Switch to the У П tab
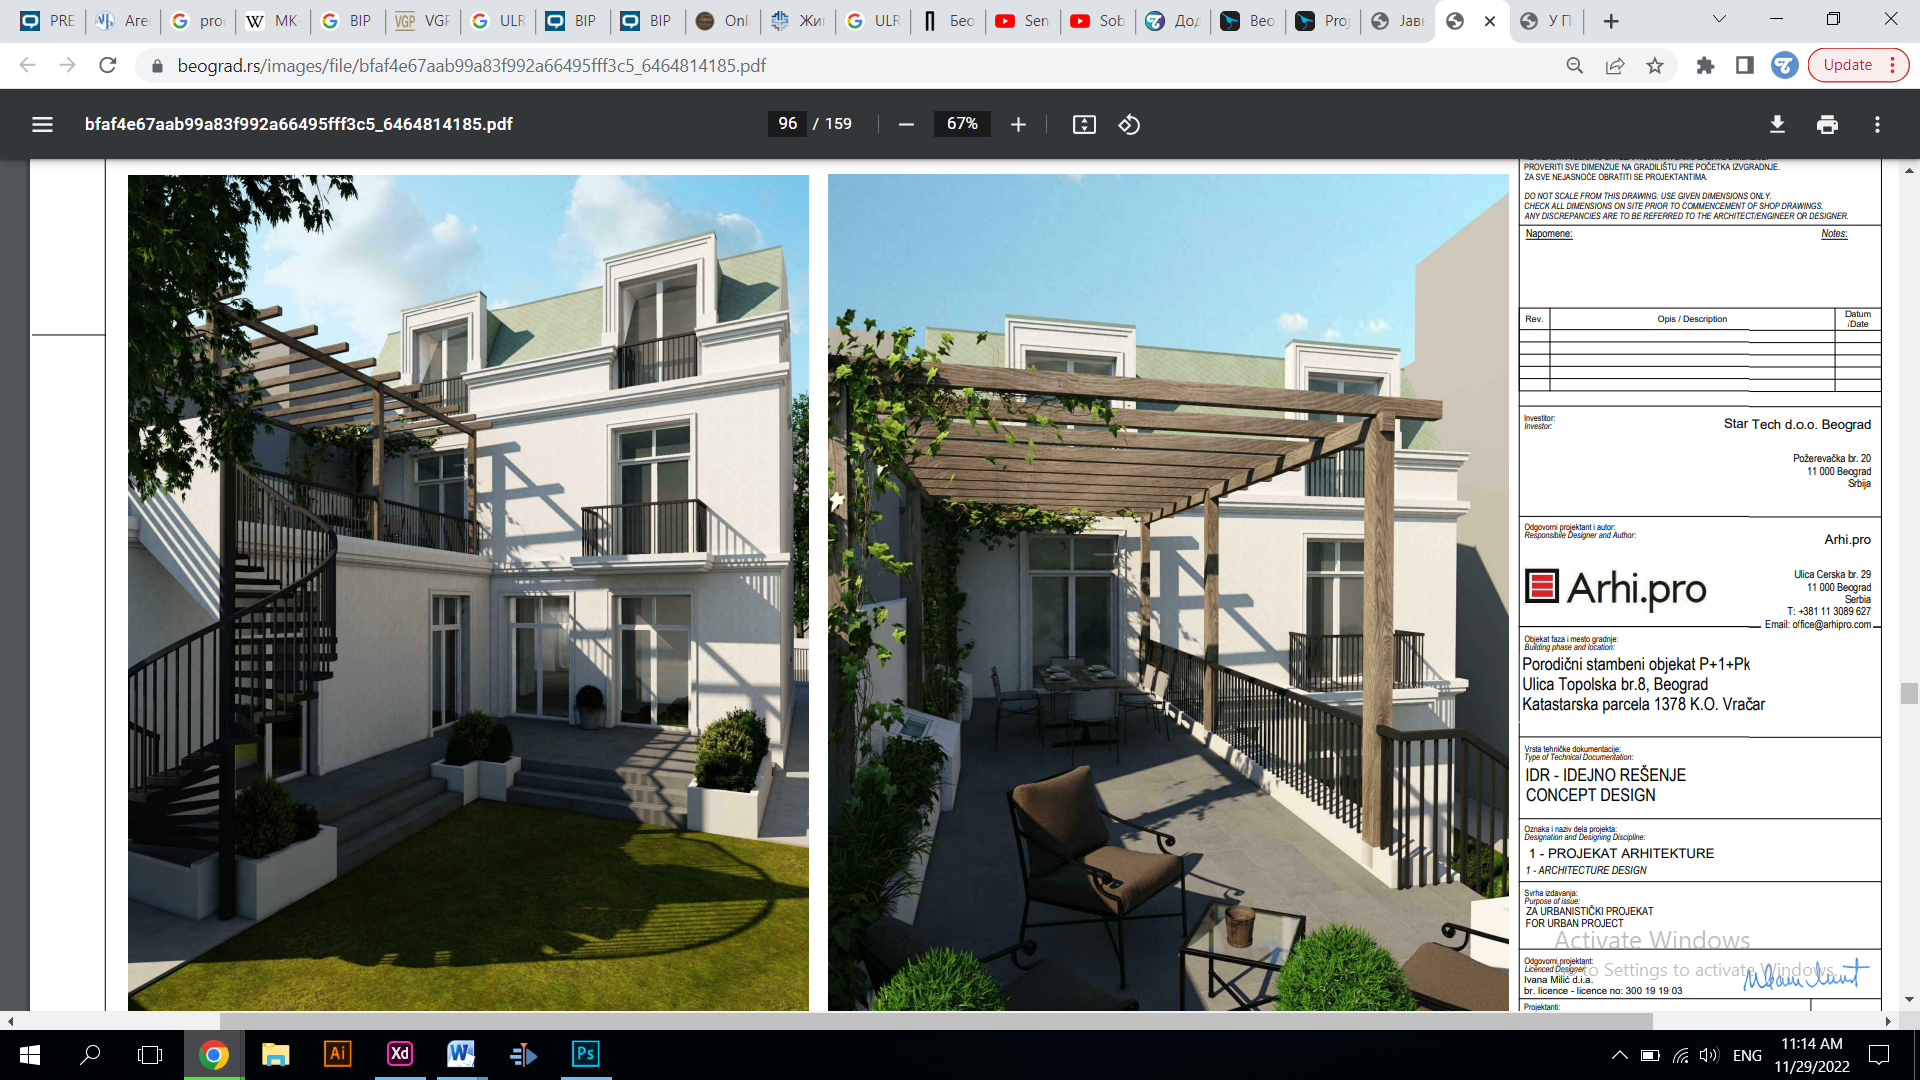This screenshot has height=1080, width=1920. pos(1546,21)
